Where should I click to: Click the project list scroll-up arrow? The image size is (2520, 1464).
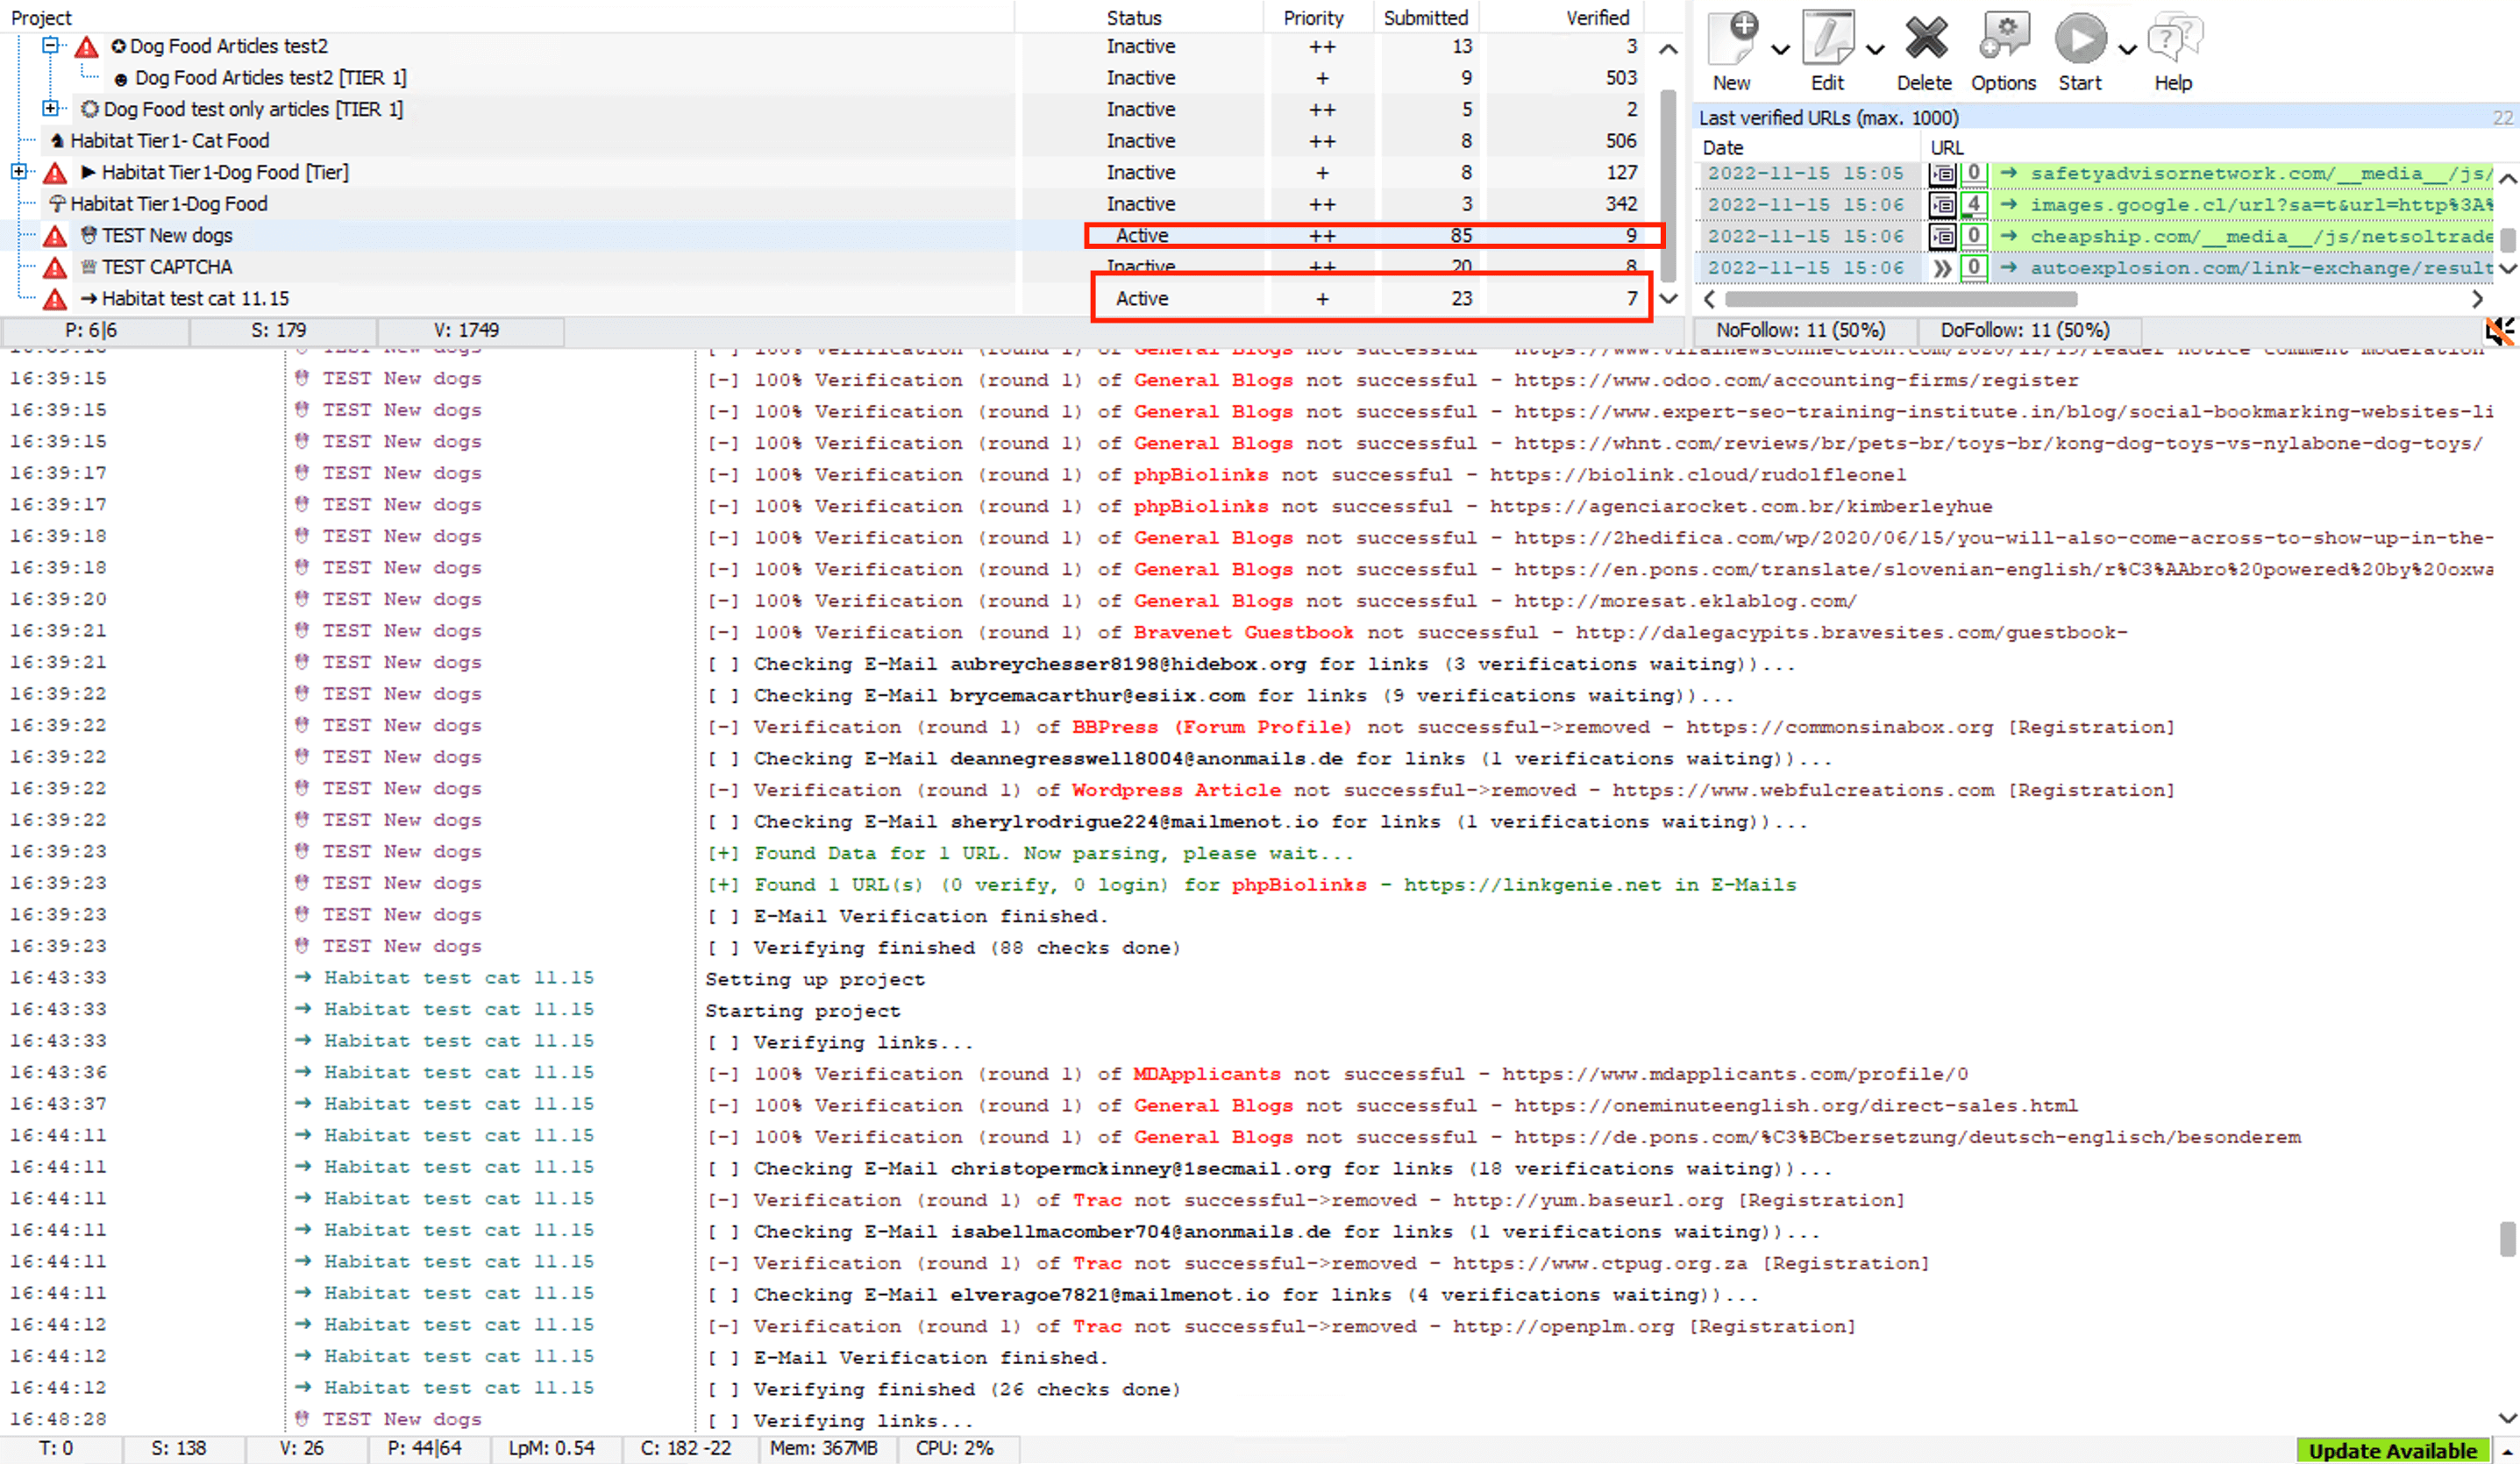pos(1668,49)
